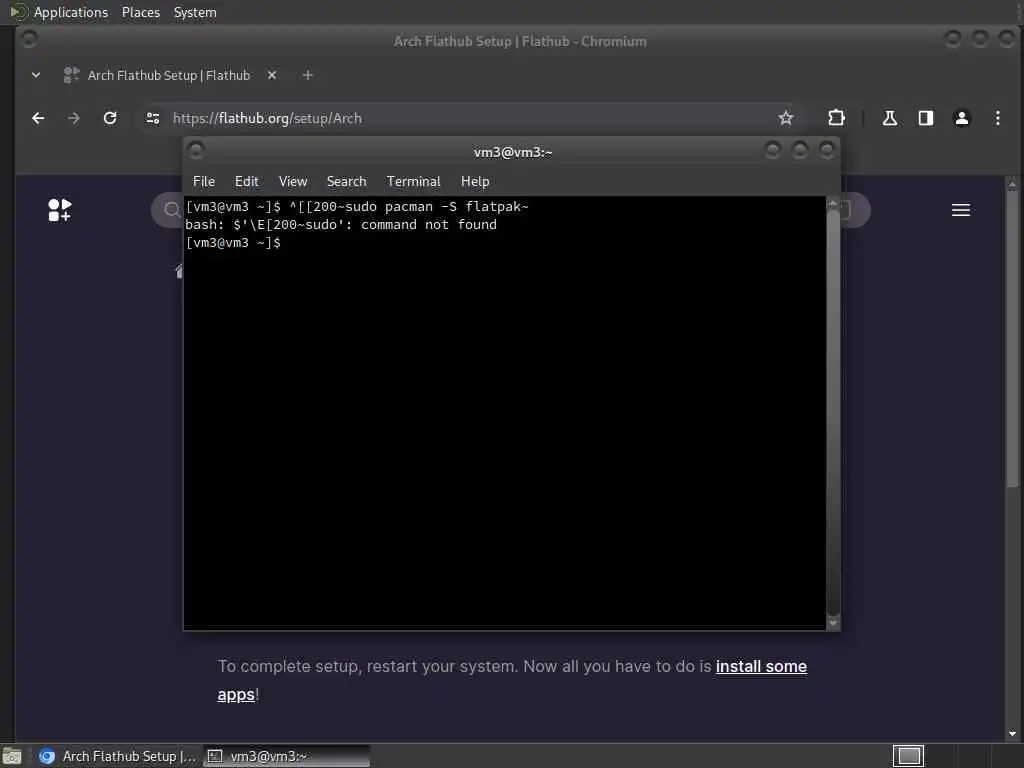Click the terminal title bar text
The width and height of the screenshot is (1024, 768).
513,152
